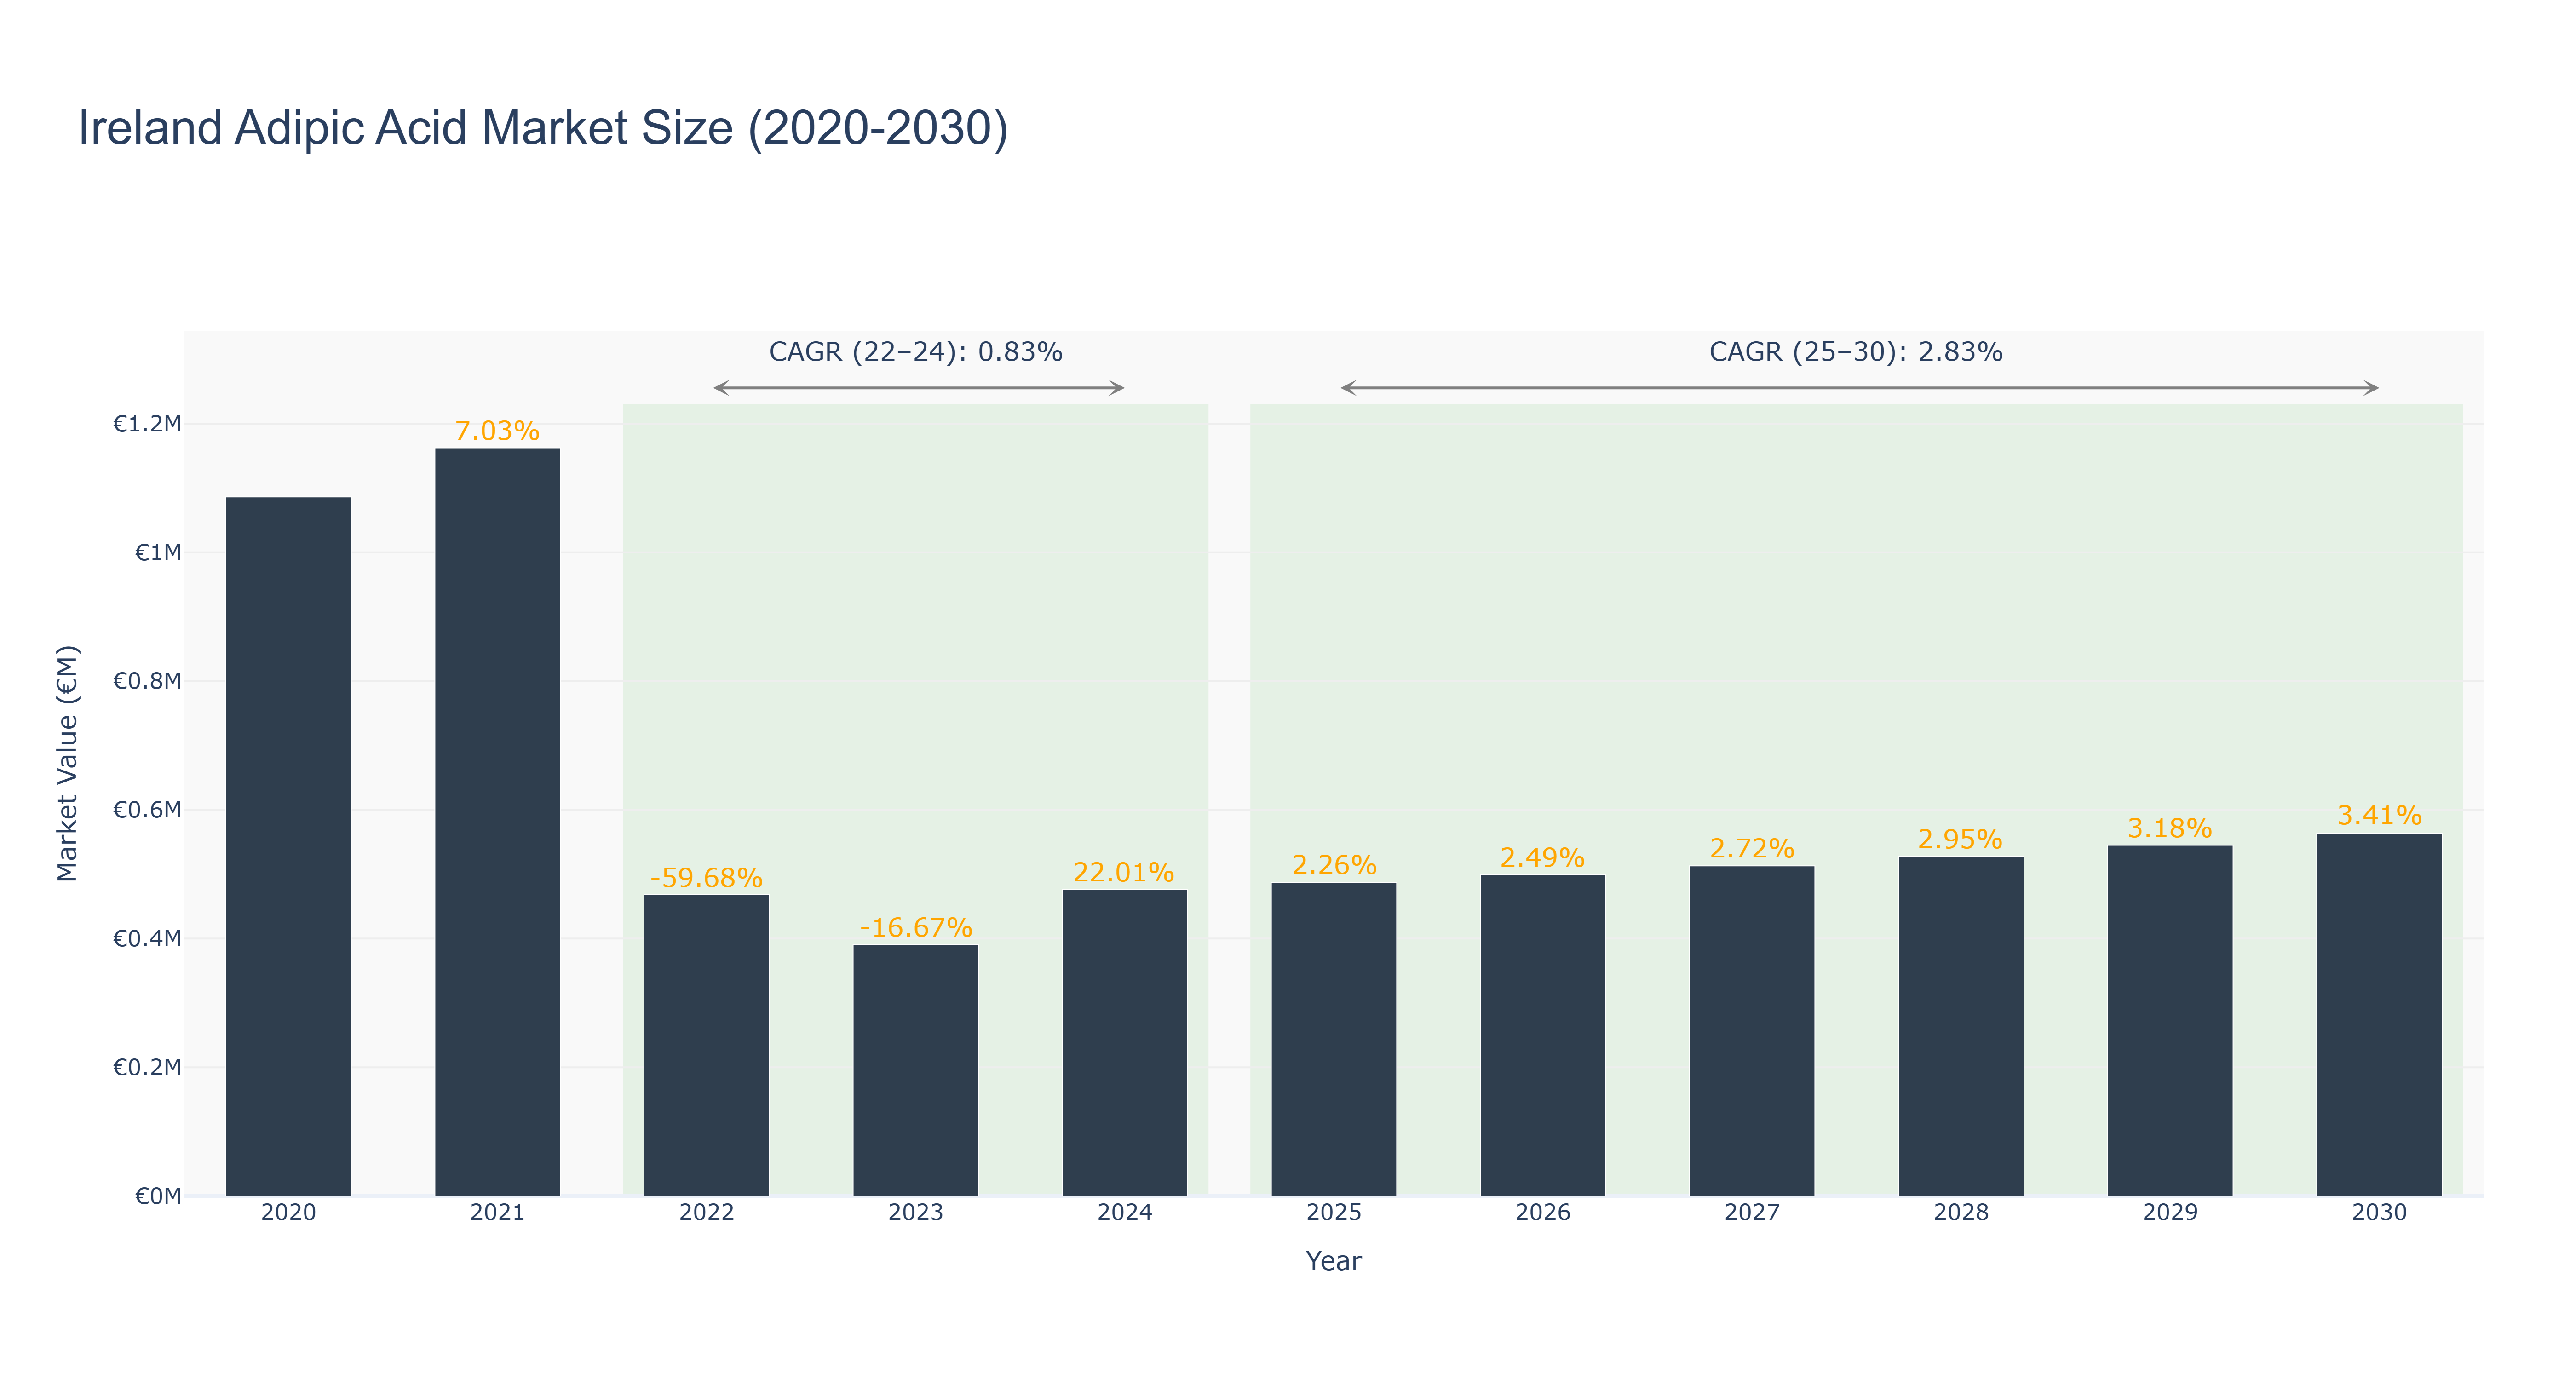The image size is (2576, 1380).
Task: Select the 2021 bar
Action: click(x=497, y=822)
